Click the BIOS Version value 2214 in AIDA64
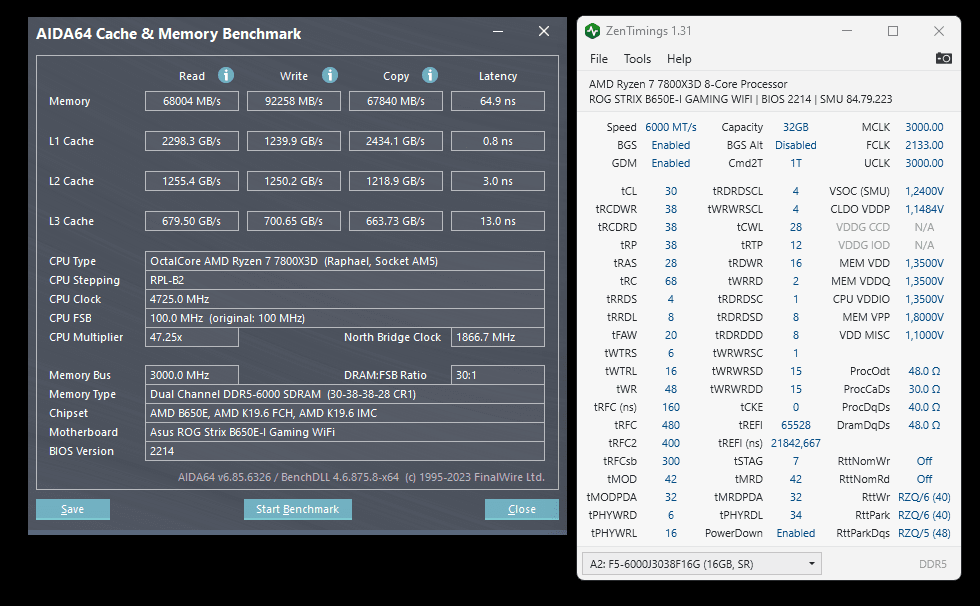This screenshot has width=980, height=606. click(x=344, y=451)
